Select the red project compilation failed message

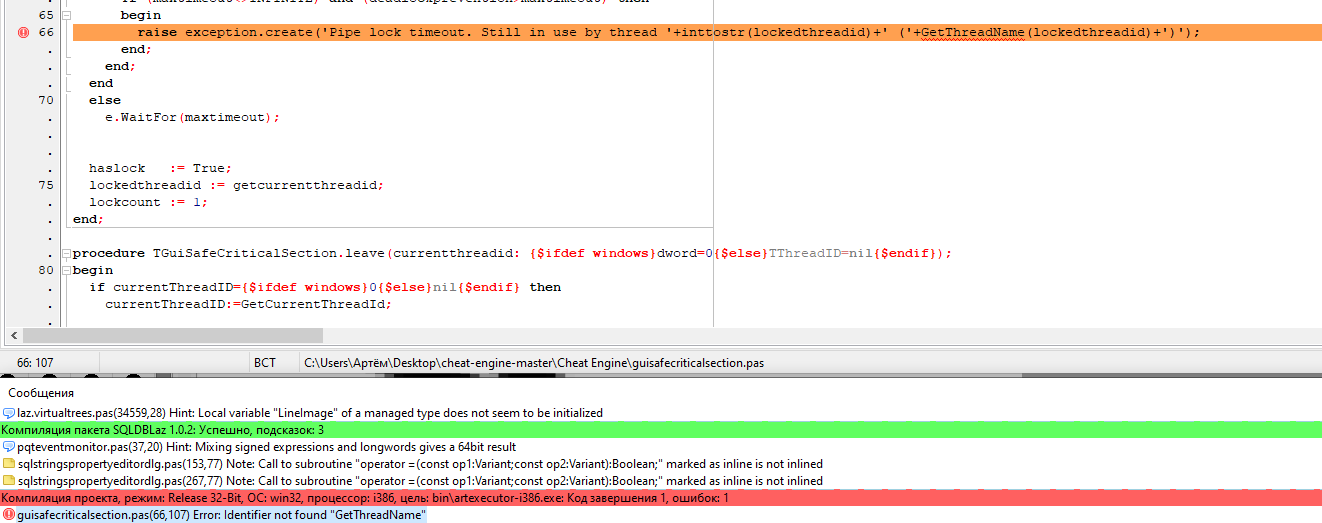click(661, 498)
